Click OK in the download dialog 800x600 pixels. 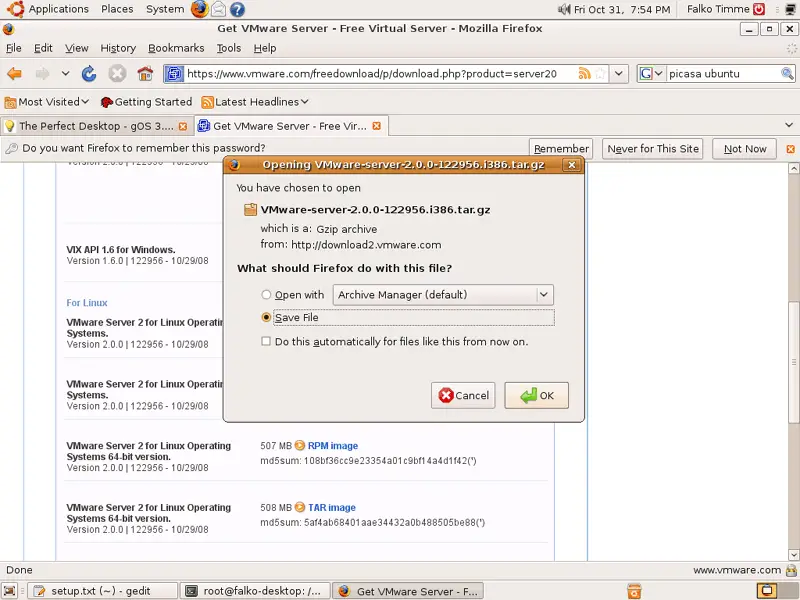point(536,395)
